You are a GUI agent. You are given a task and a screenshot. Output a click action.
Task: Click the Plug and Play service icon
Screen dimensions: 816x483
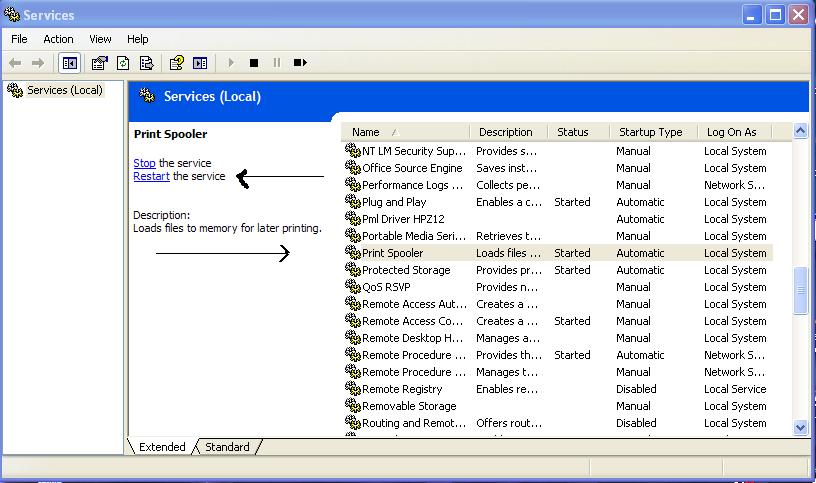click(x=352, y=202)
